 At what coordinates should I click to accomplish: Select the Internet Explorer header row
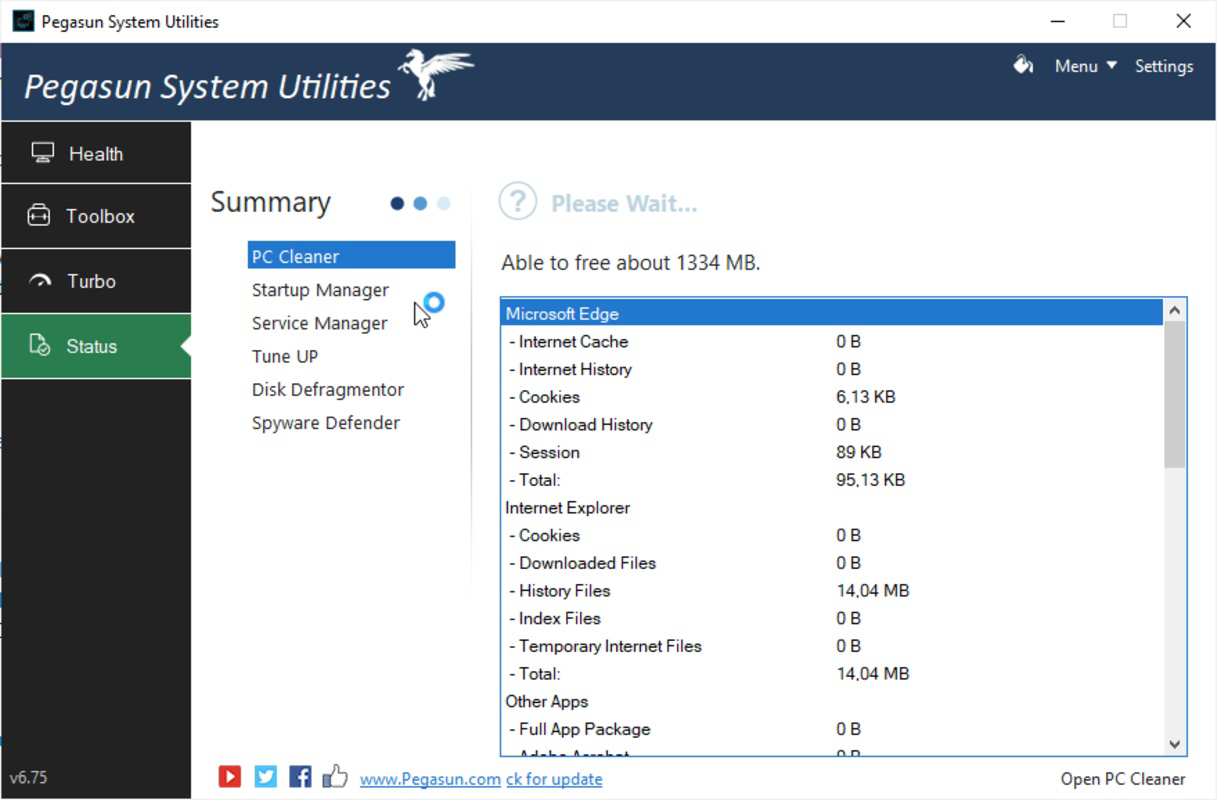[832, 507]
